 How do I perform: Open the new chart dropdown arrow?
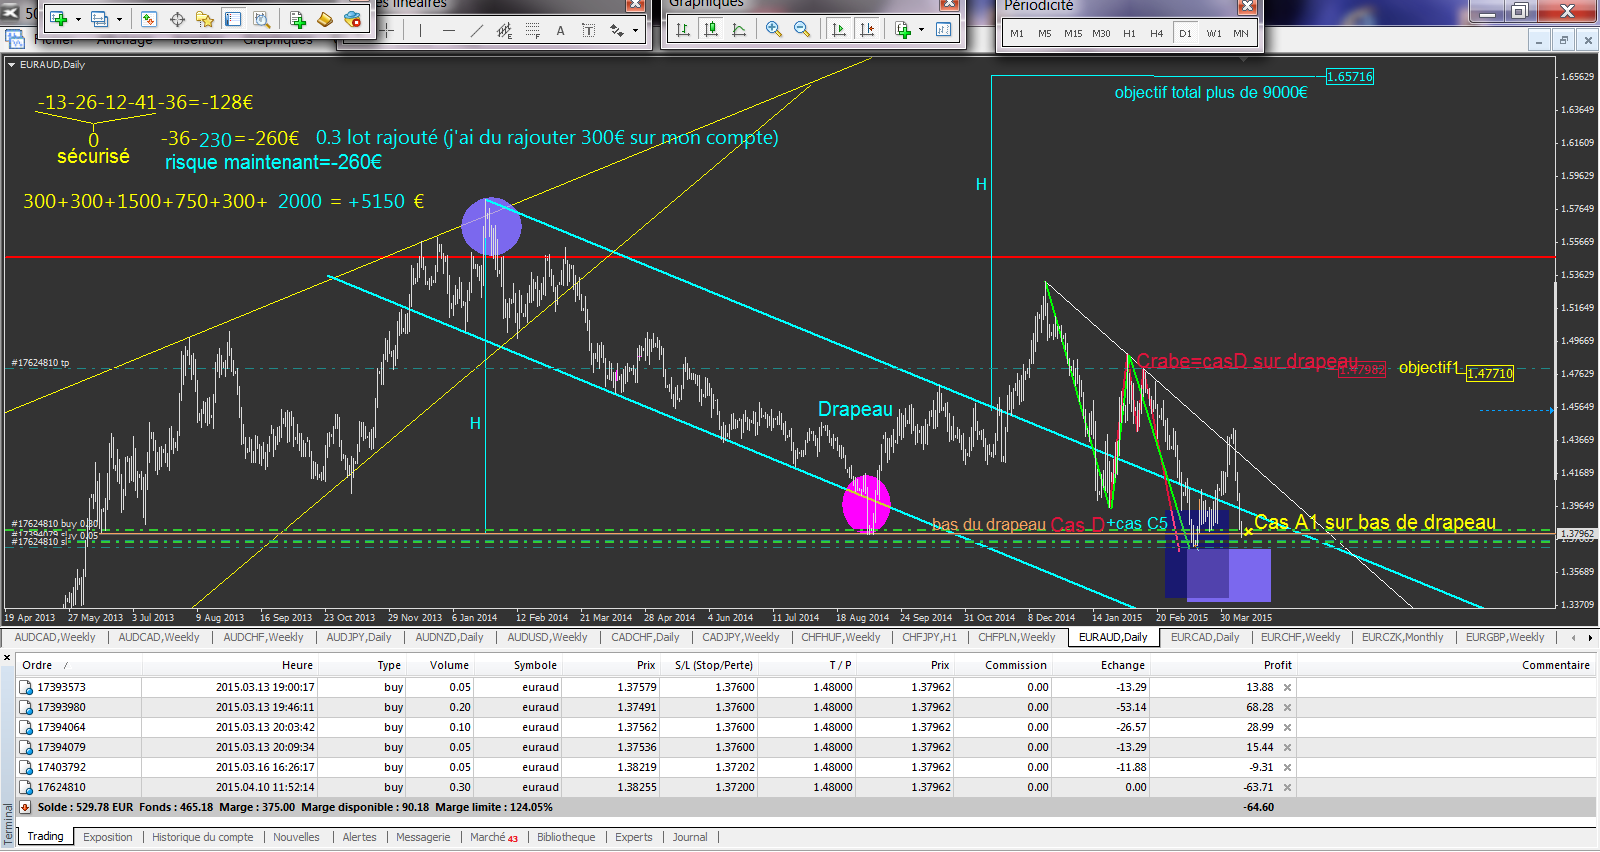coord(78,19)
